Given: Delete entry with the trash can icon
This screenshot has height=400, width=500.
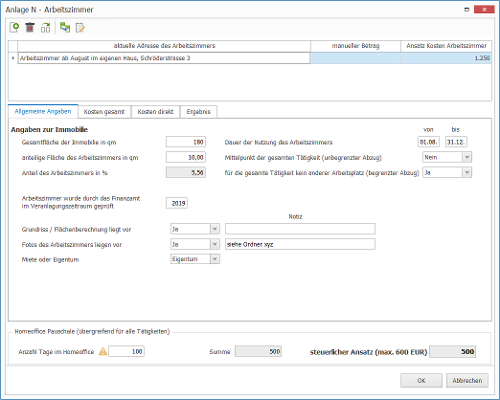Looking at the screenshot, I should pyautogui.click(x=30, y=28).
